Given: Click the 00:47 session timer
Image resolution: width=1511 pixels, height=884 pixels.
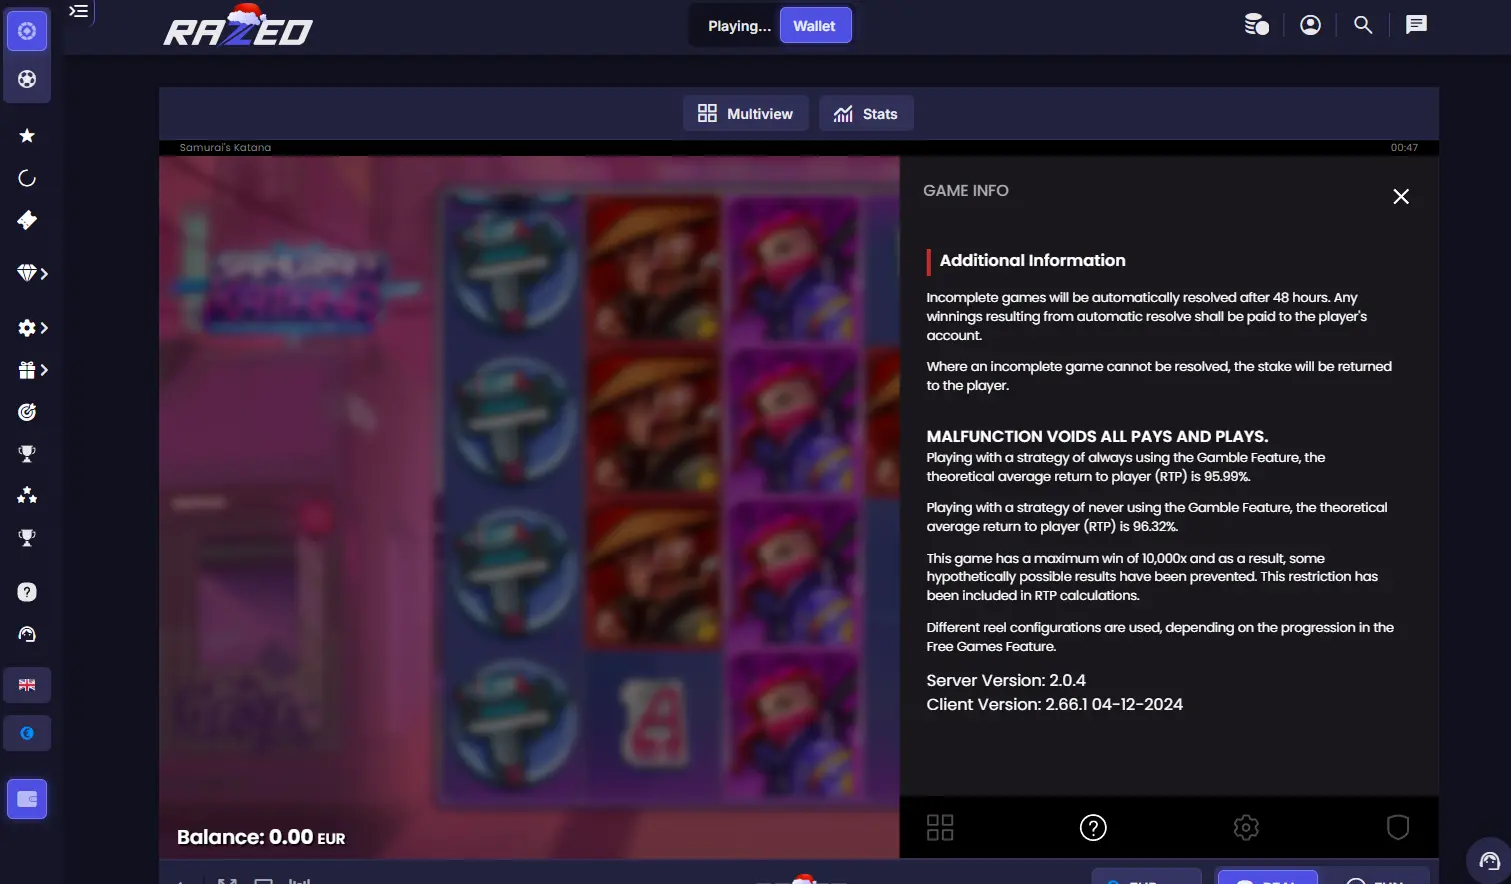Looking at the screenshot, I should coord(1404,147).
